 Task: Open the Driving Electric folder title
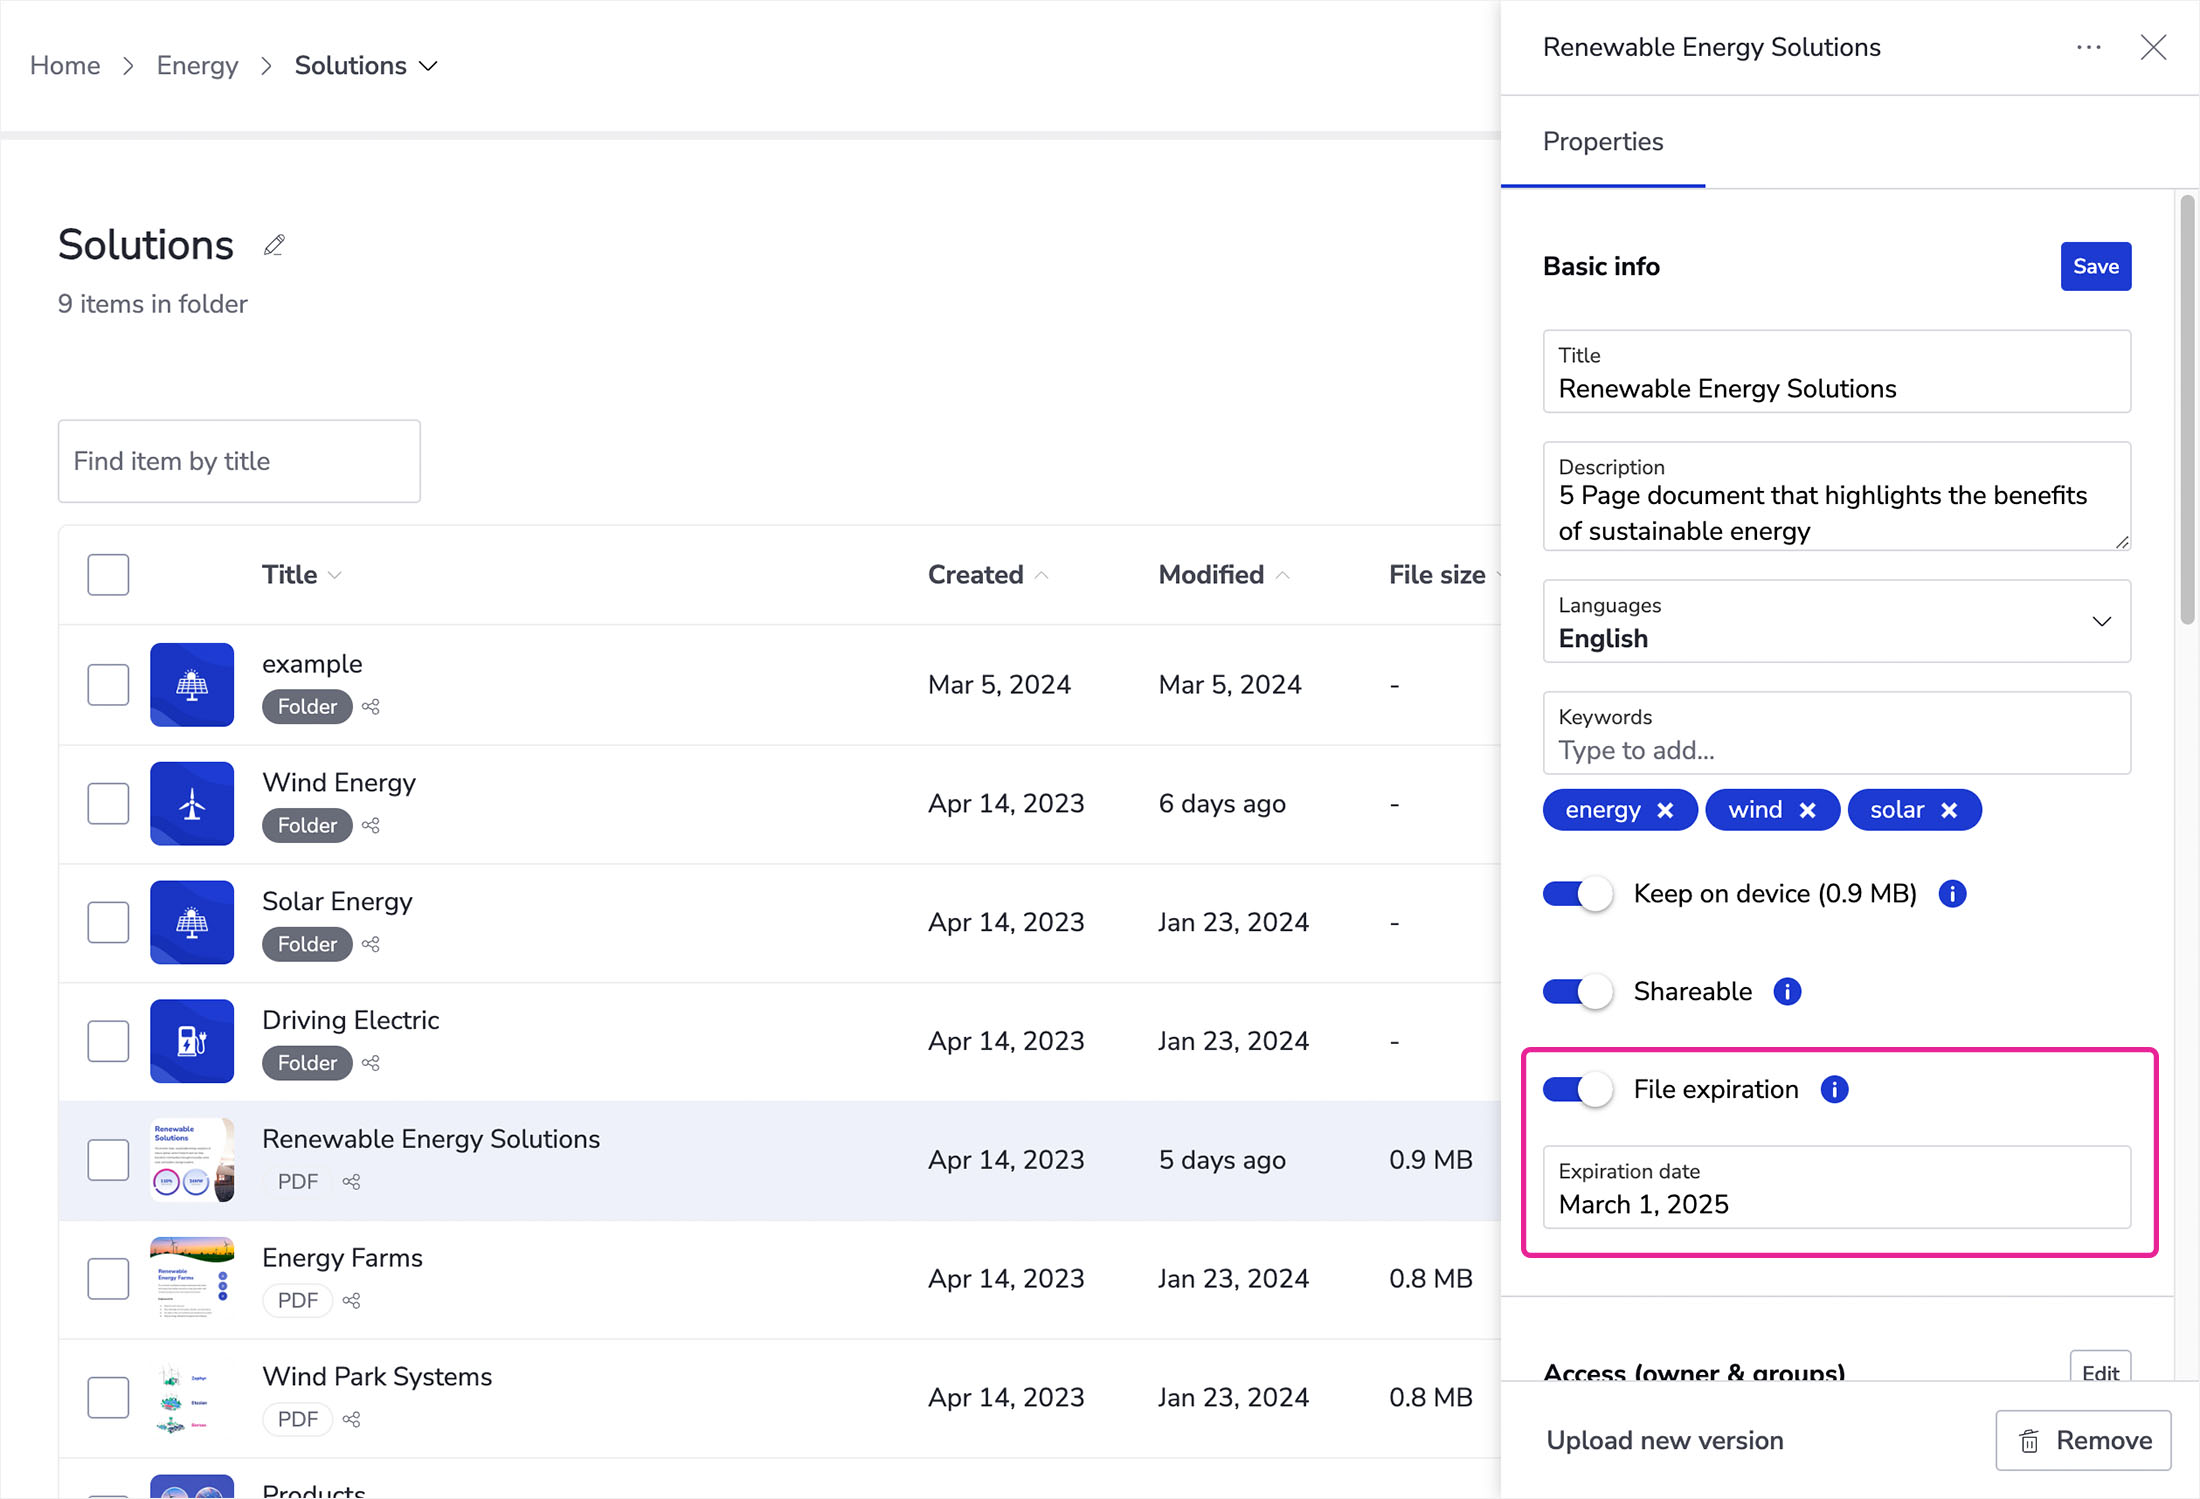tap(350, 1020)
